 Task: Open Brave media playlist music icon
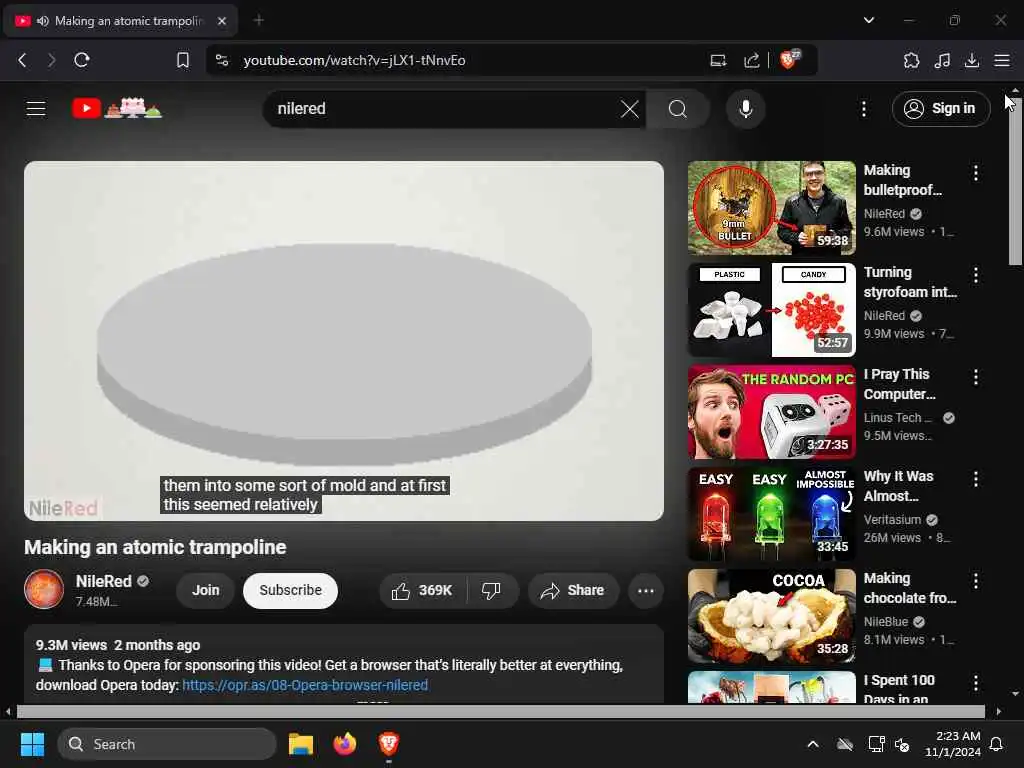click(942, 61)
